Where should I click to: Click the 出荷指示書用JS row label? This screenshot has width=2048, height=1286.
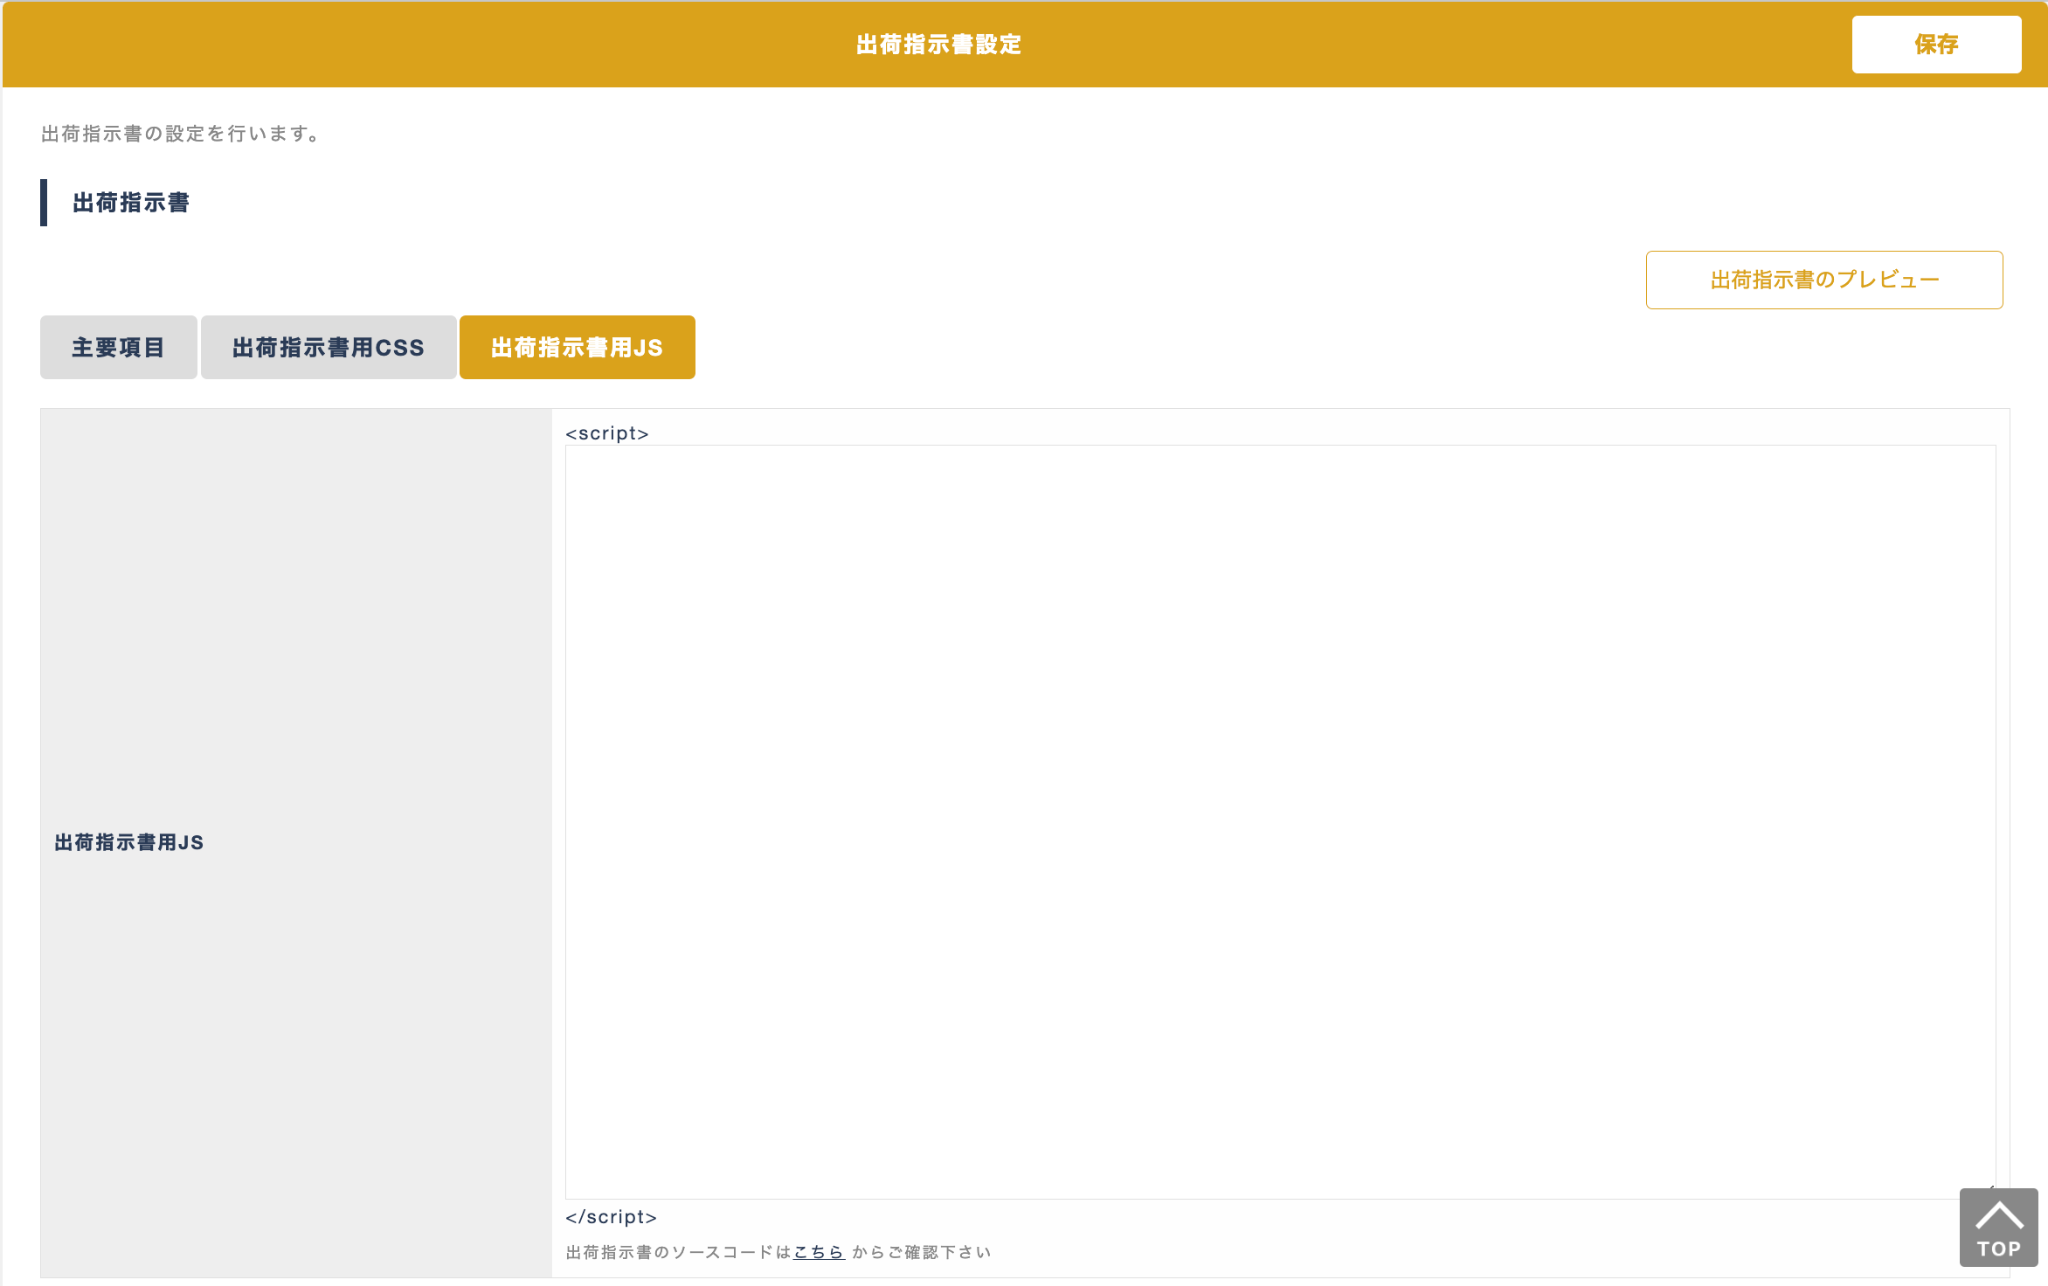pyautogui.click(x=129, y=843)
